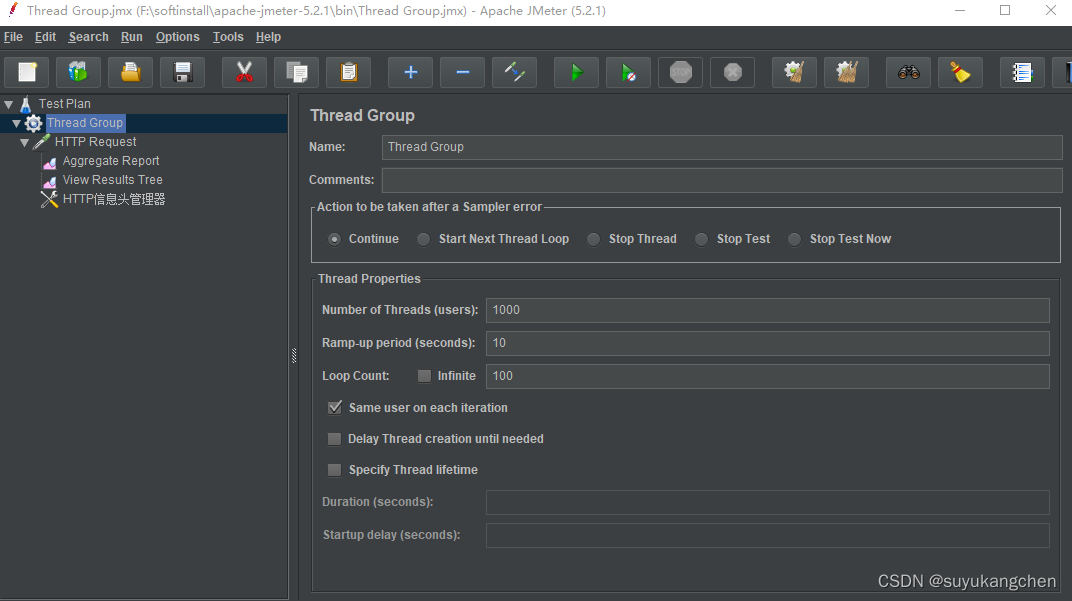Click the Cut scissors icon
The image size is (1072, 601).
point(244,72)
